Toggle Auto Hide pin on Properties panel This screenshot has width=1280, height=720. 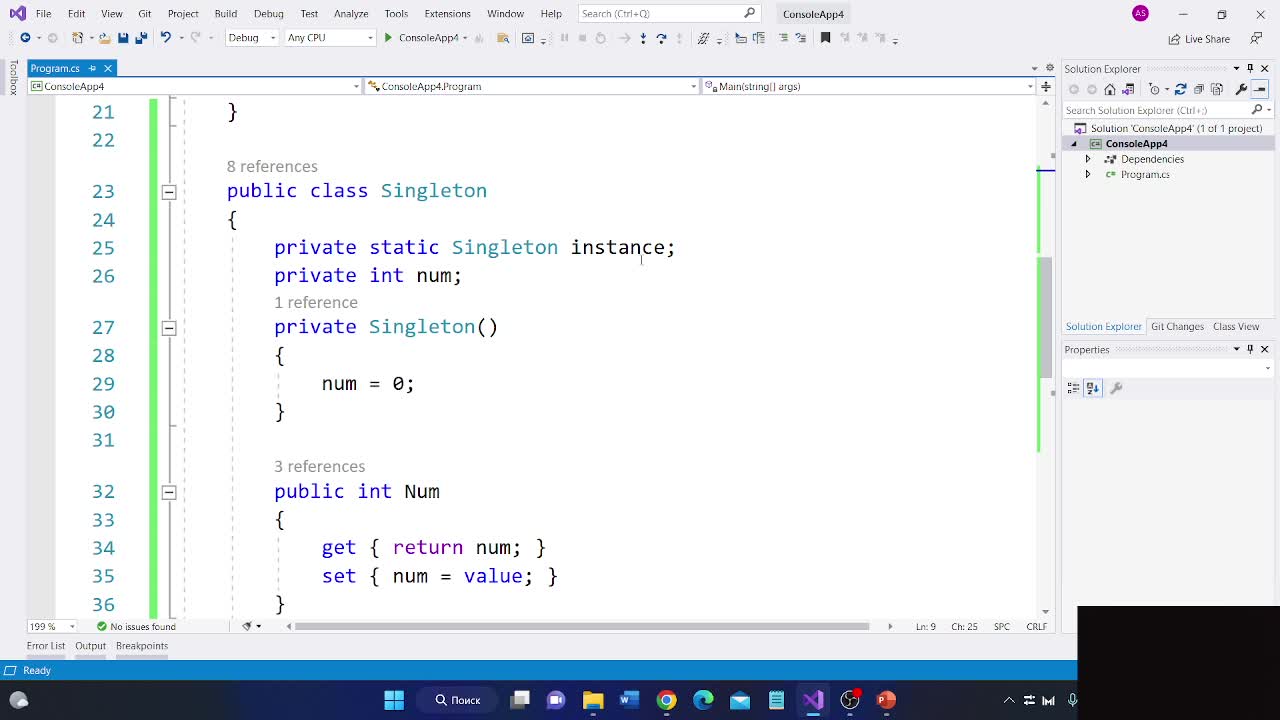[1250, 349]
